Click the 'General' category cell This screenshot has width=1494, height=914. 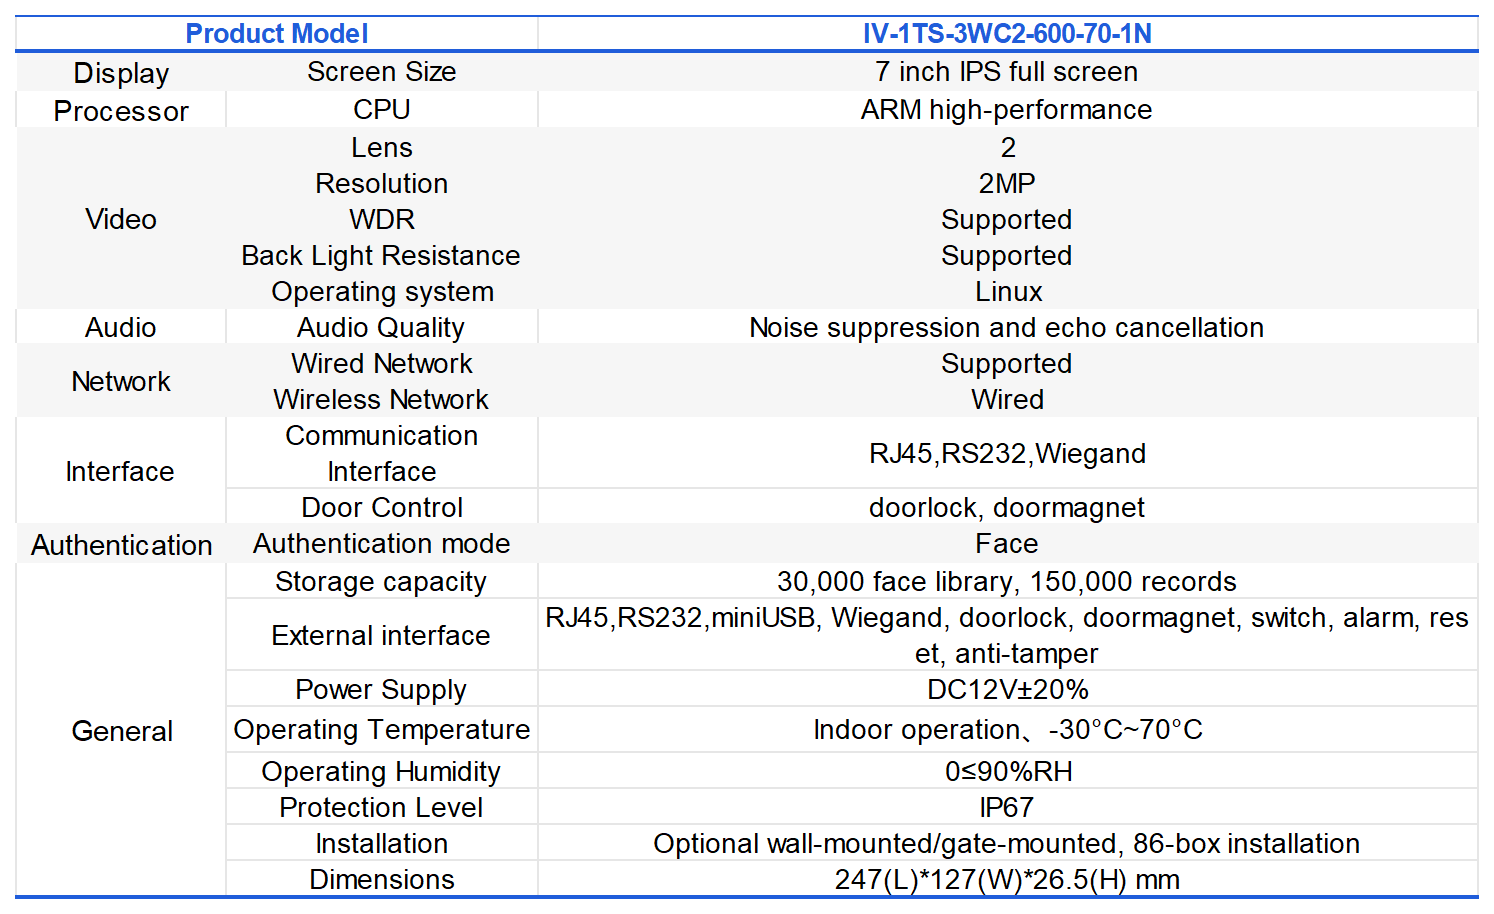click(x=121, y=731)
